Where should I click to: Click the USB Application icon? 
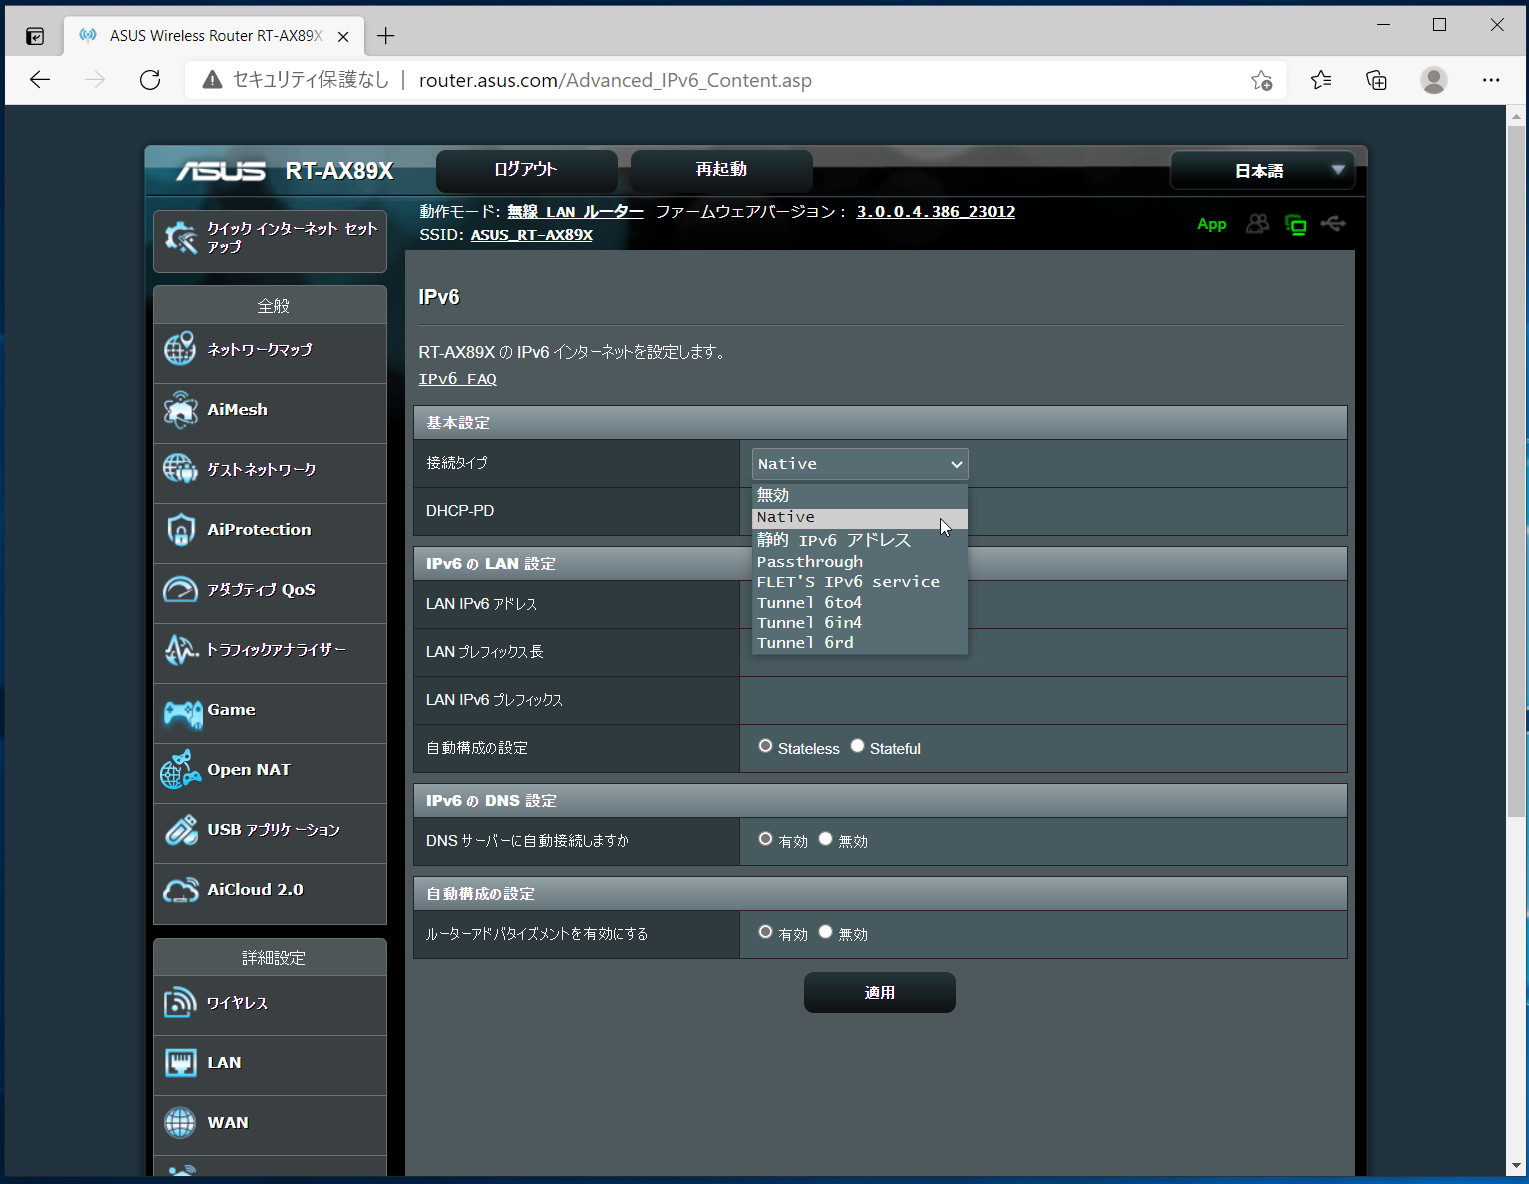coord(181,830)
